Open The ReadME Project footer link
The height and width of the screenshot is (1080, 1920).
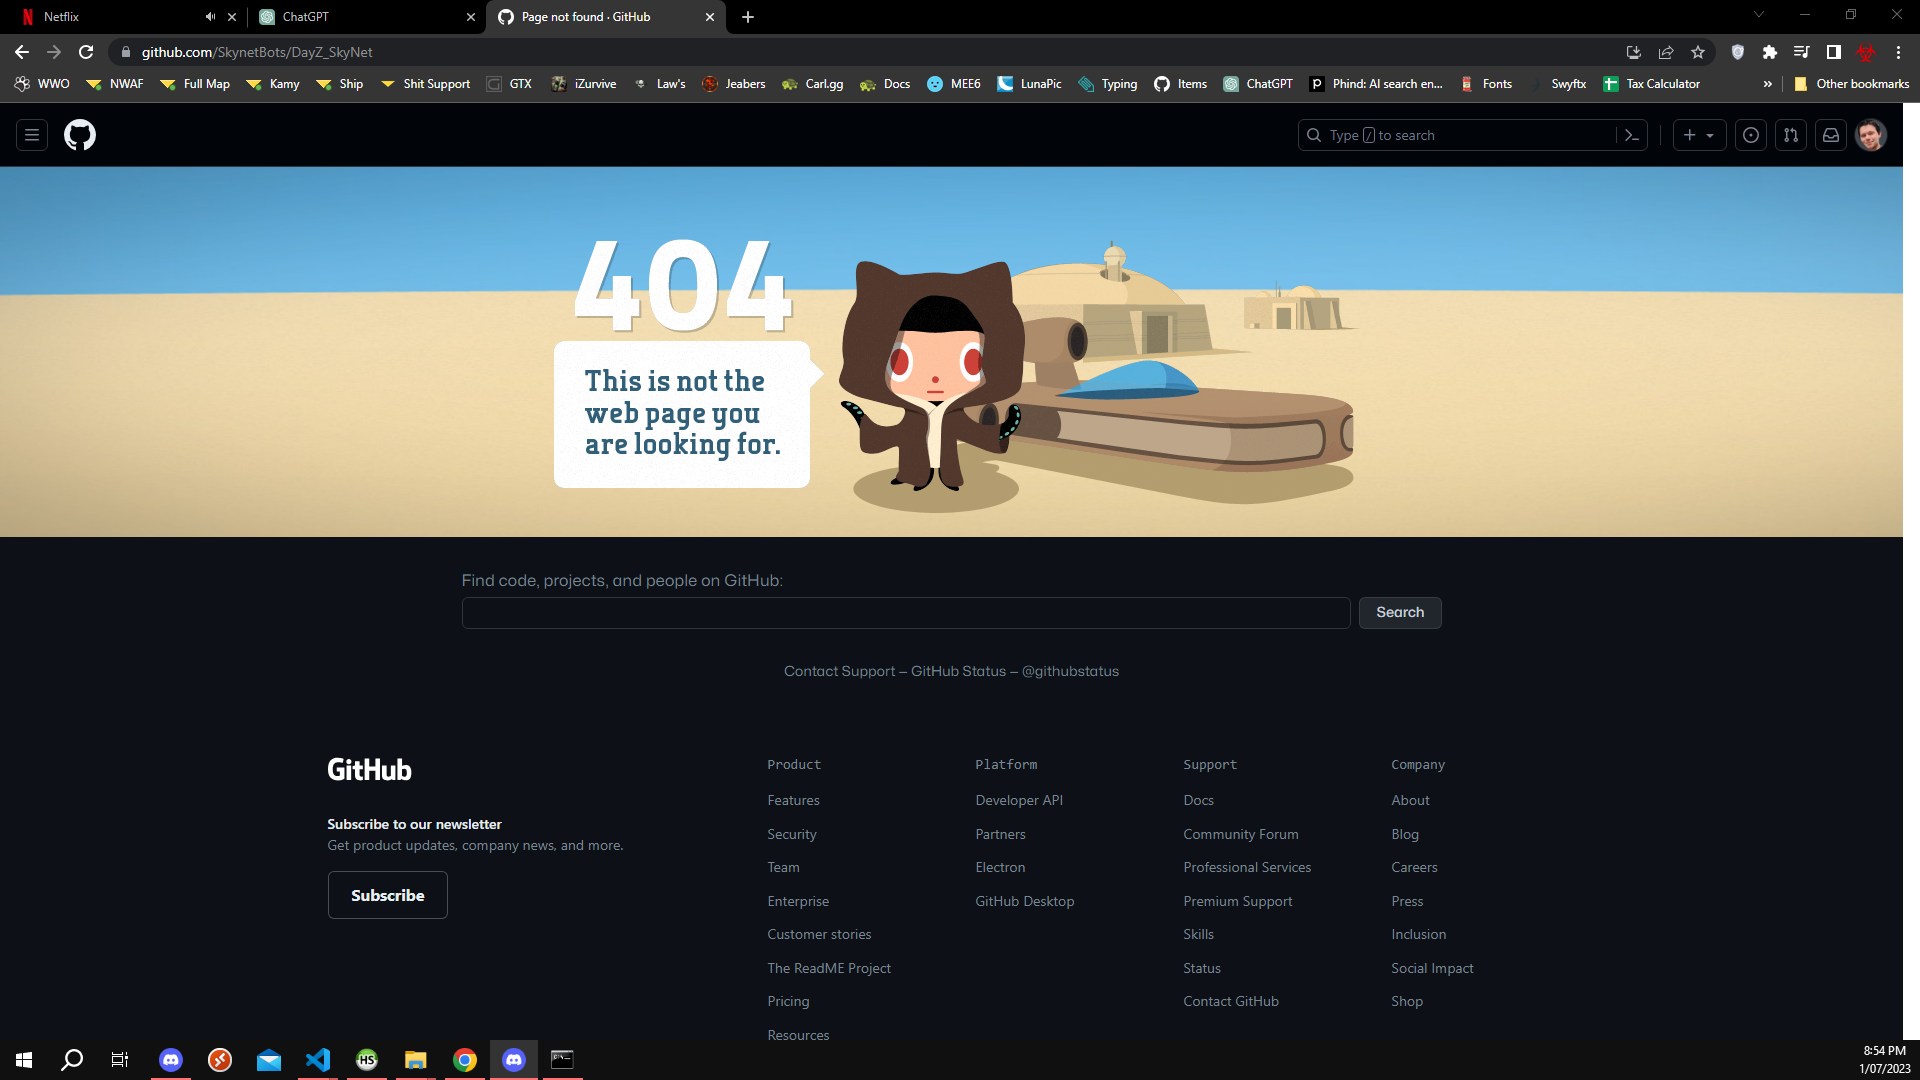pos(829,968)
